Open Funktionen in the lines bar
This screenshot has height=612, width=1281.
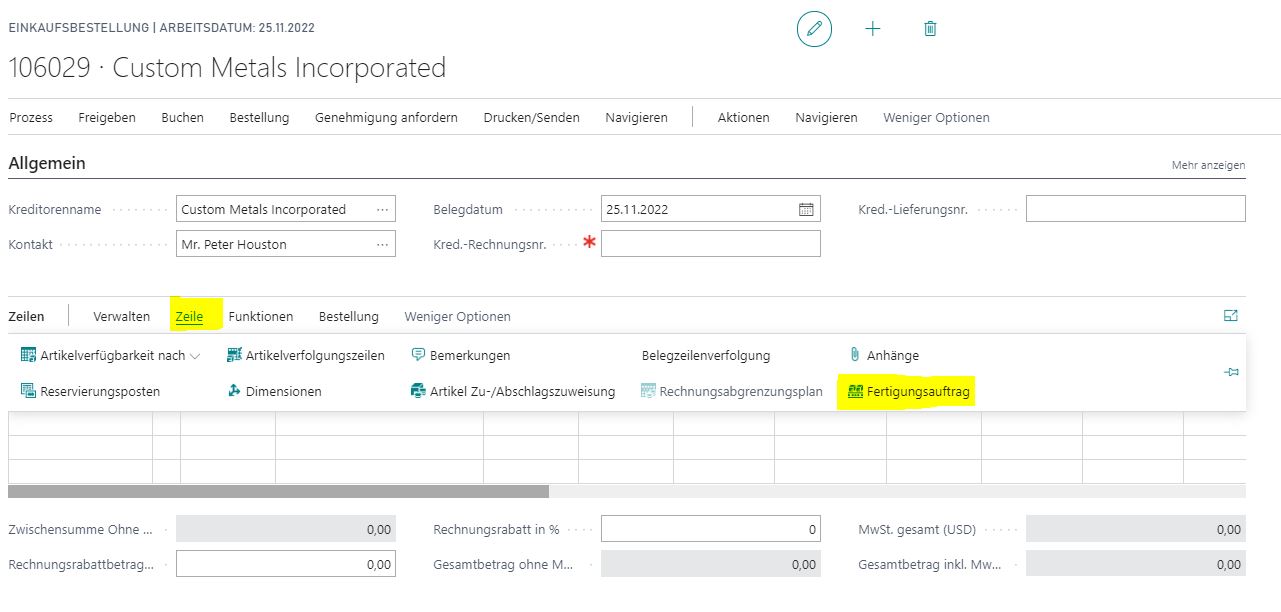261,316
